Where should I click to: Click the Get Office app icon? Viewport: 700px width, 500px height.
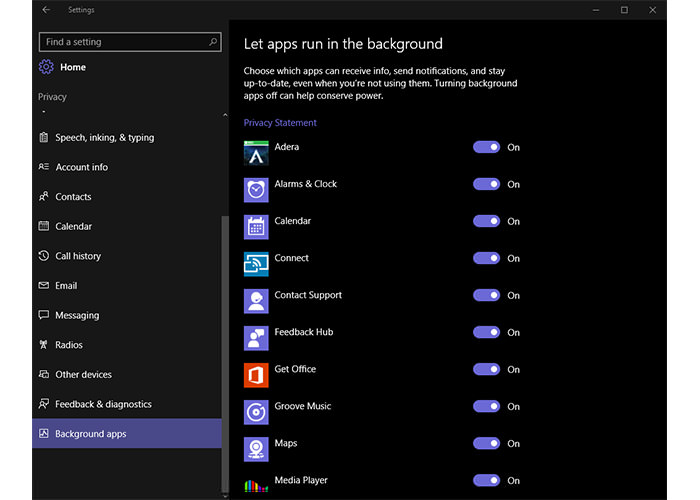tap(256, 375)
